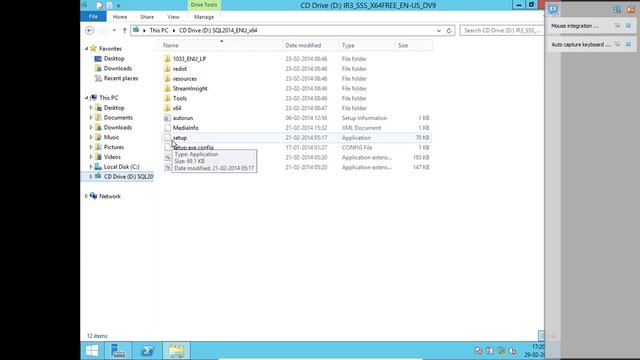Open the Windows Start button
The image size is (640, 360).
[92, 351]
